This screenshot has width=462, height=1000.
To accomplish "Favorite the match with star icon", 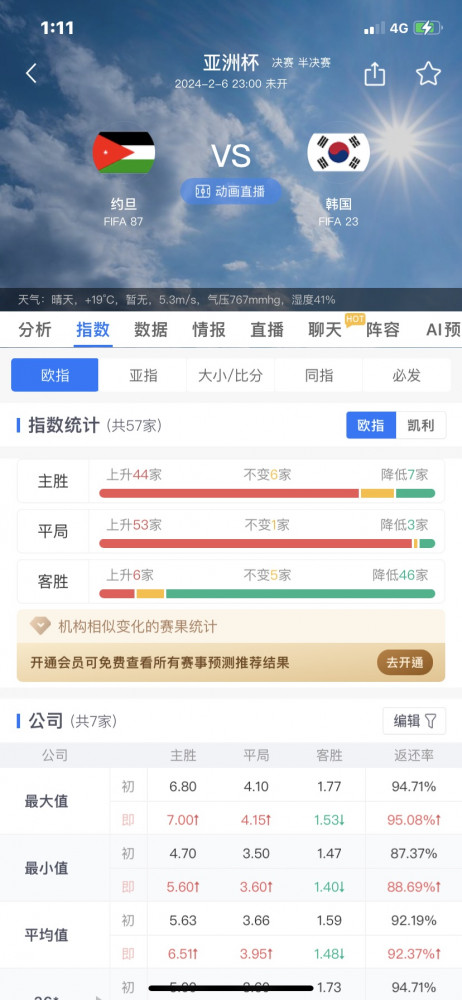I will click(428, 74).
